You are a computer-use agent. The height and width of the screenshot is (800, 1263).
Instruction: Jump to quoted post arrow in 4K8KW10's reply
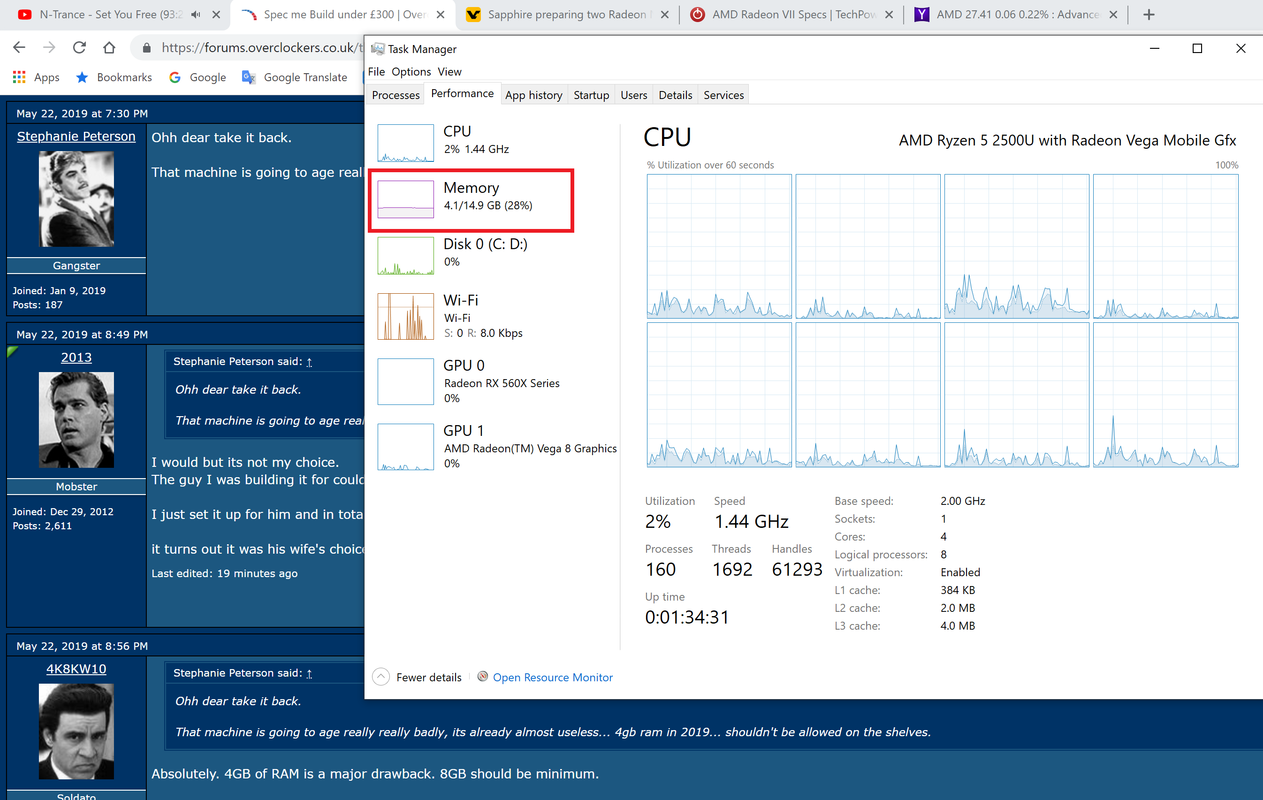coord(309,673)
